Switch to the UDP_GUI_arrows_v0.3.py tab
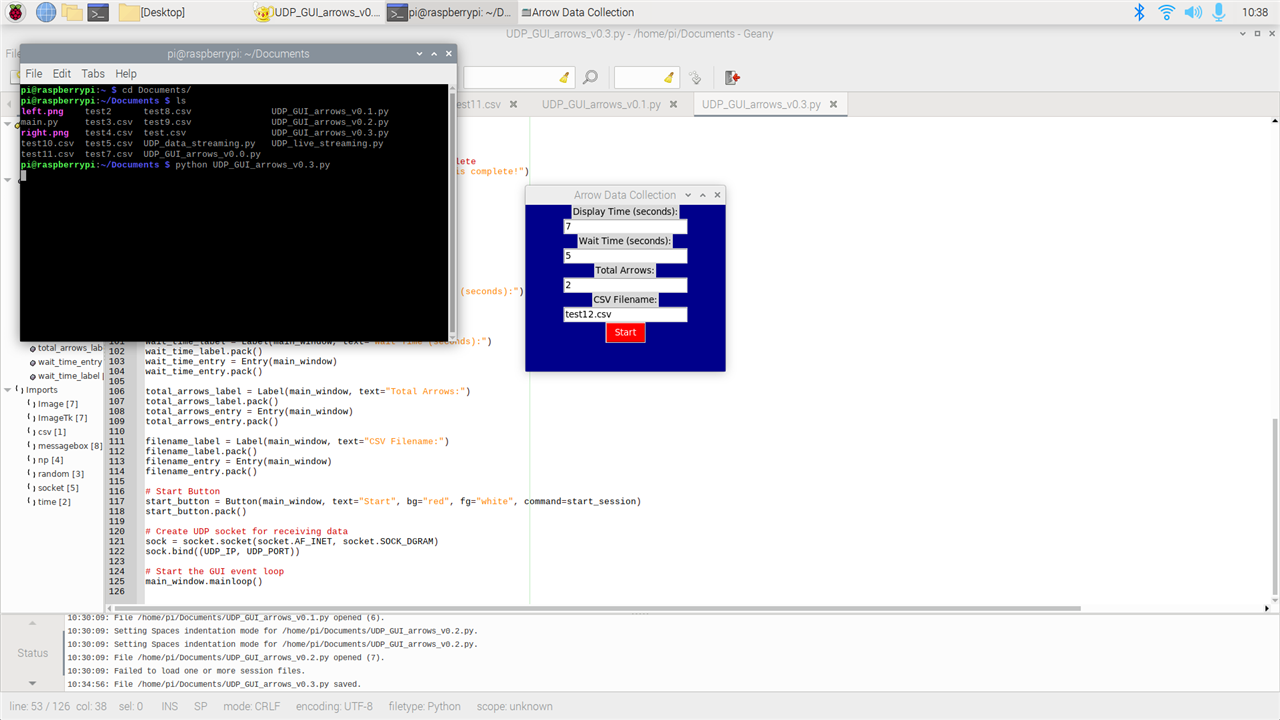Viewport: 1280px width, 720px height. [760, 104]
